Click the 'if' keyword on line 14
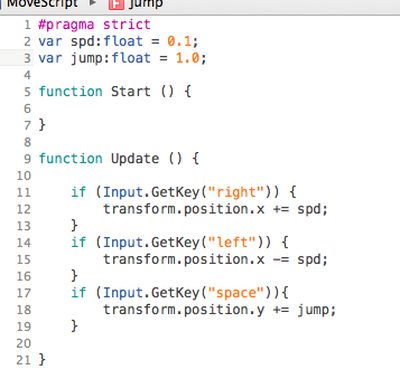The width and height of the screenshot is (400, 379). [x=79, y=242]
